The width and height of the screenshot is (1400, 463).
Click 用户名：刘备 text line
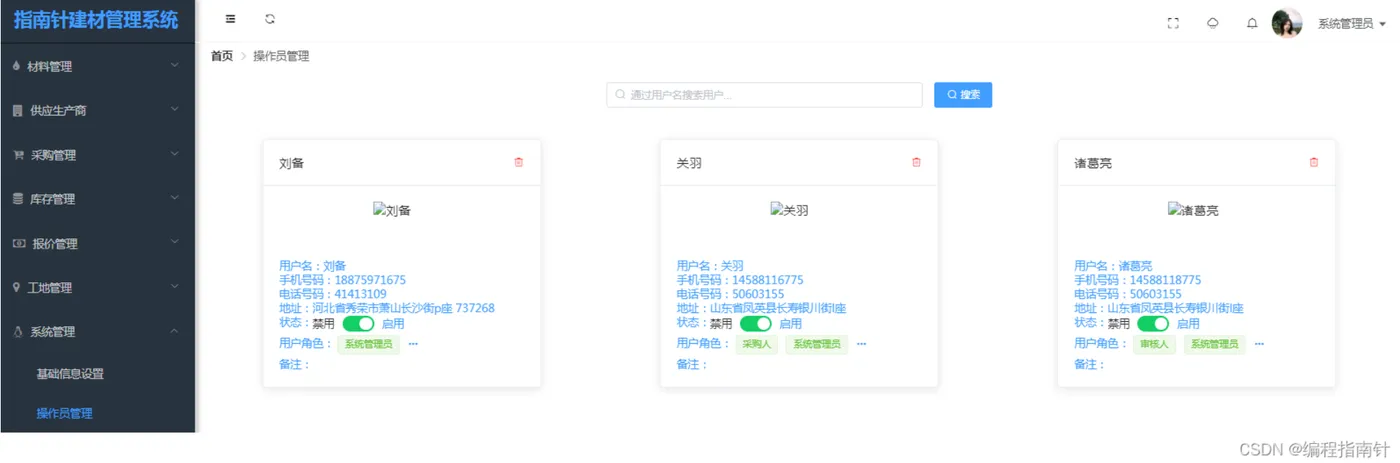pyautogui.click(x=312, y=266)
